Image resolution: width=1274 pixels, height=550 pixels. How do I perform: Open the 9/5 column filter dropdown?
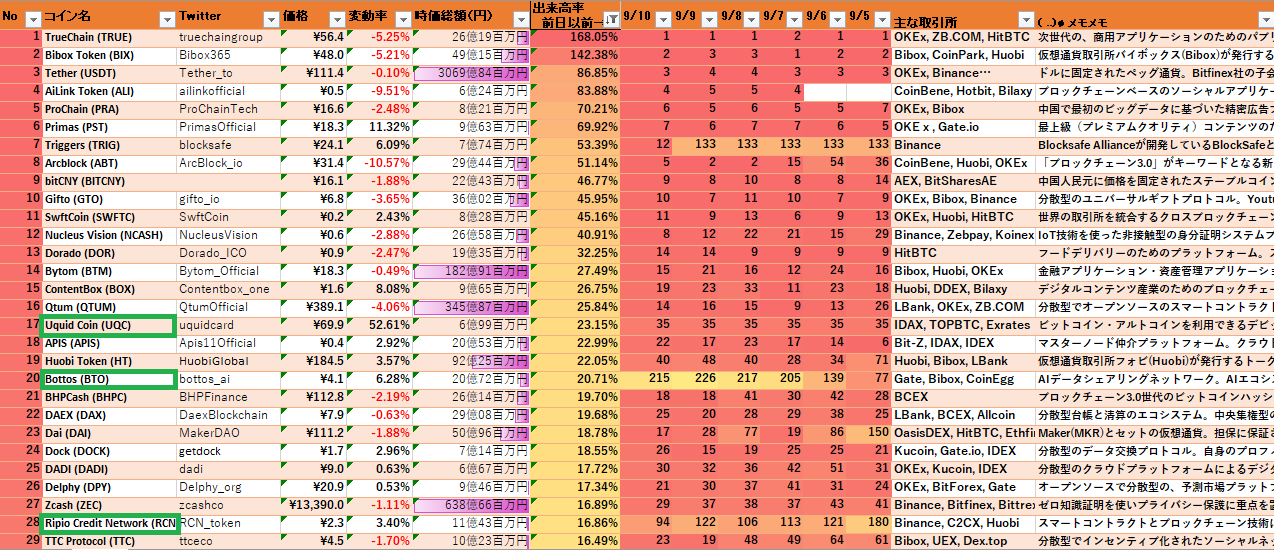point(882,19)
